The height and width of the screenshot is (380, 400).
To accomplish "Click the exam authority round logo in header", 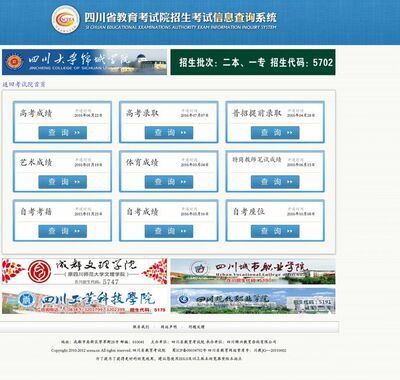I will tap(66, 19).
